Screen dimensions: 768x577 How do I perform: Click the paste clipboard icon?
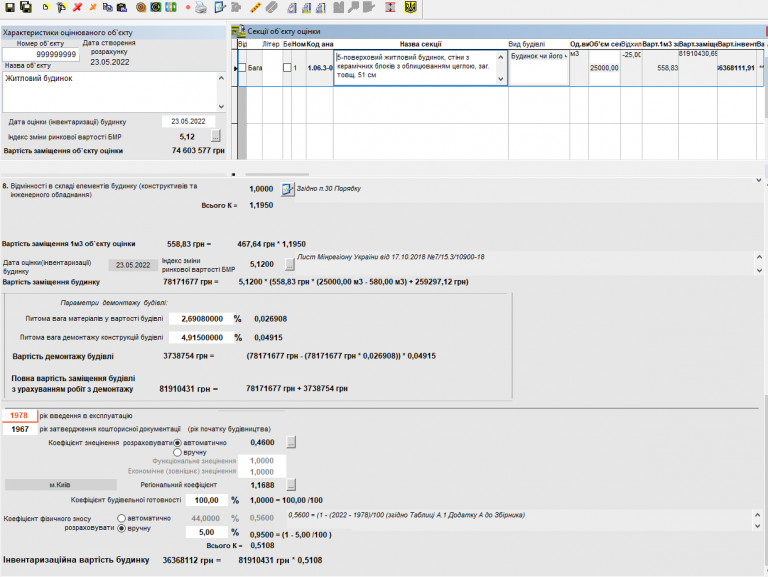click(122, 7)
